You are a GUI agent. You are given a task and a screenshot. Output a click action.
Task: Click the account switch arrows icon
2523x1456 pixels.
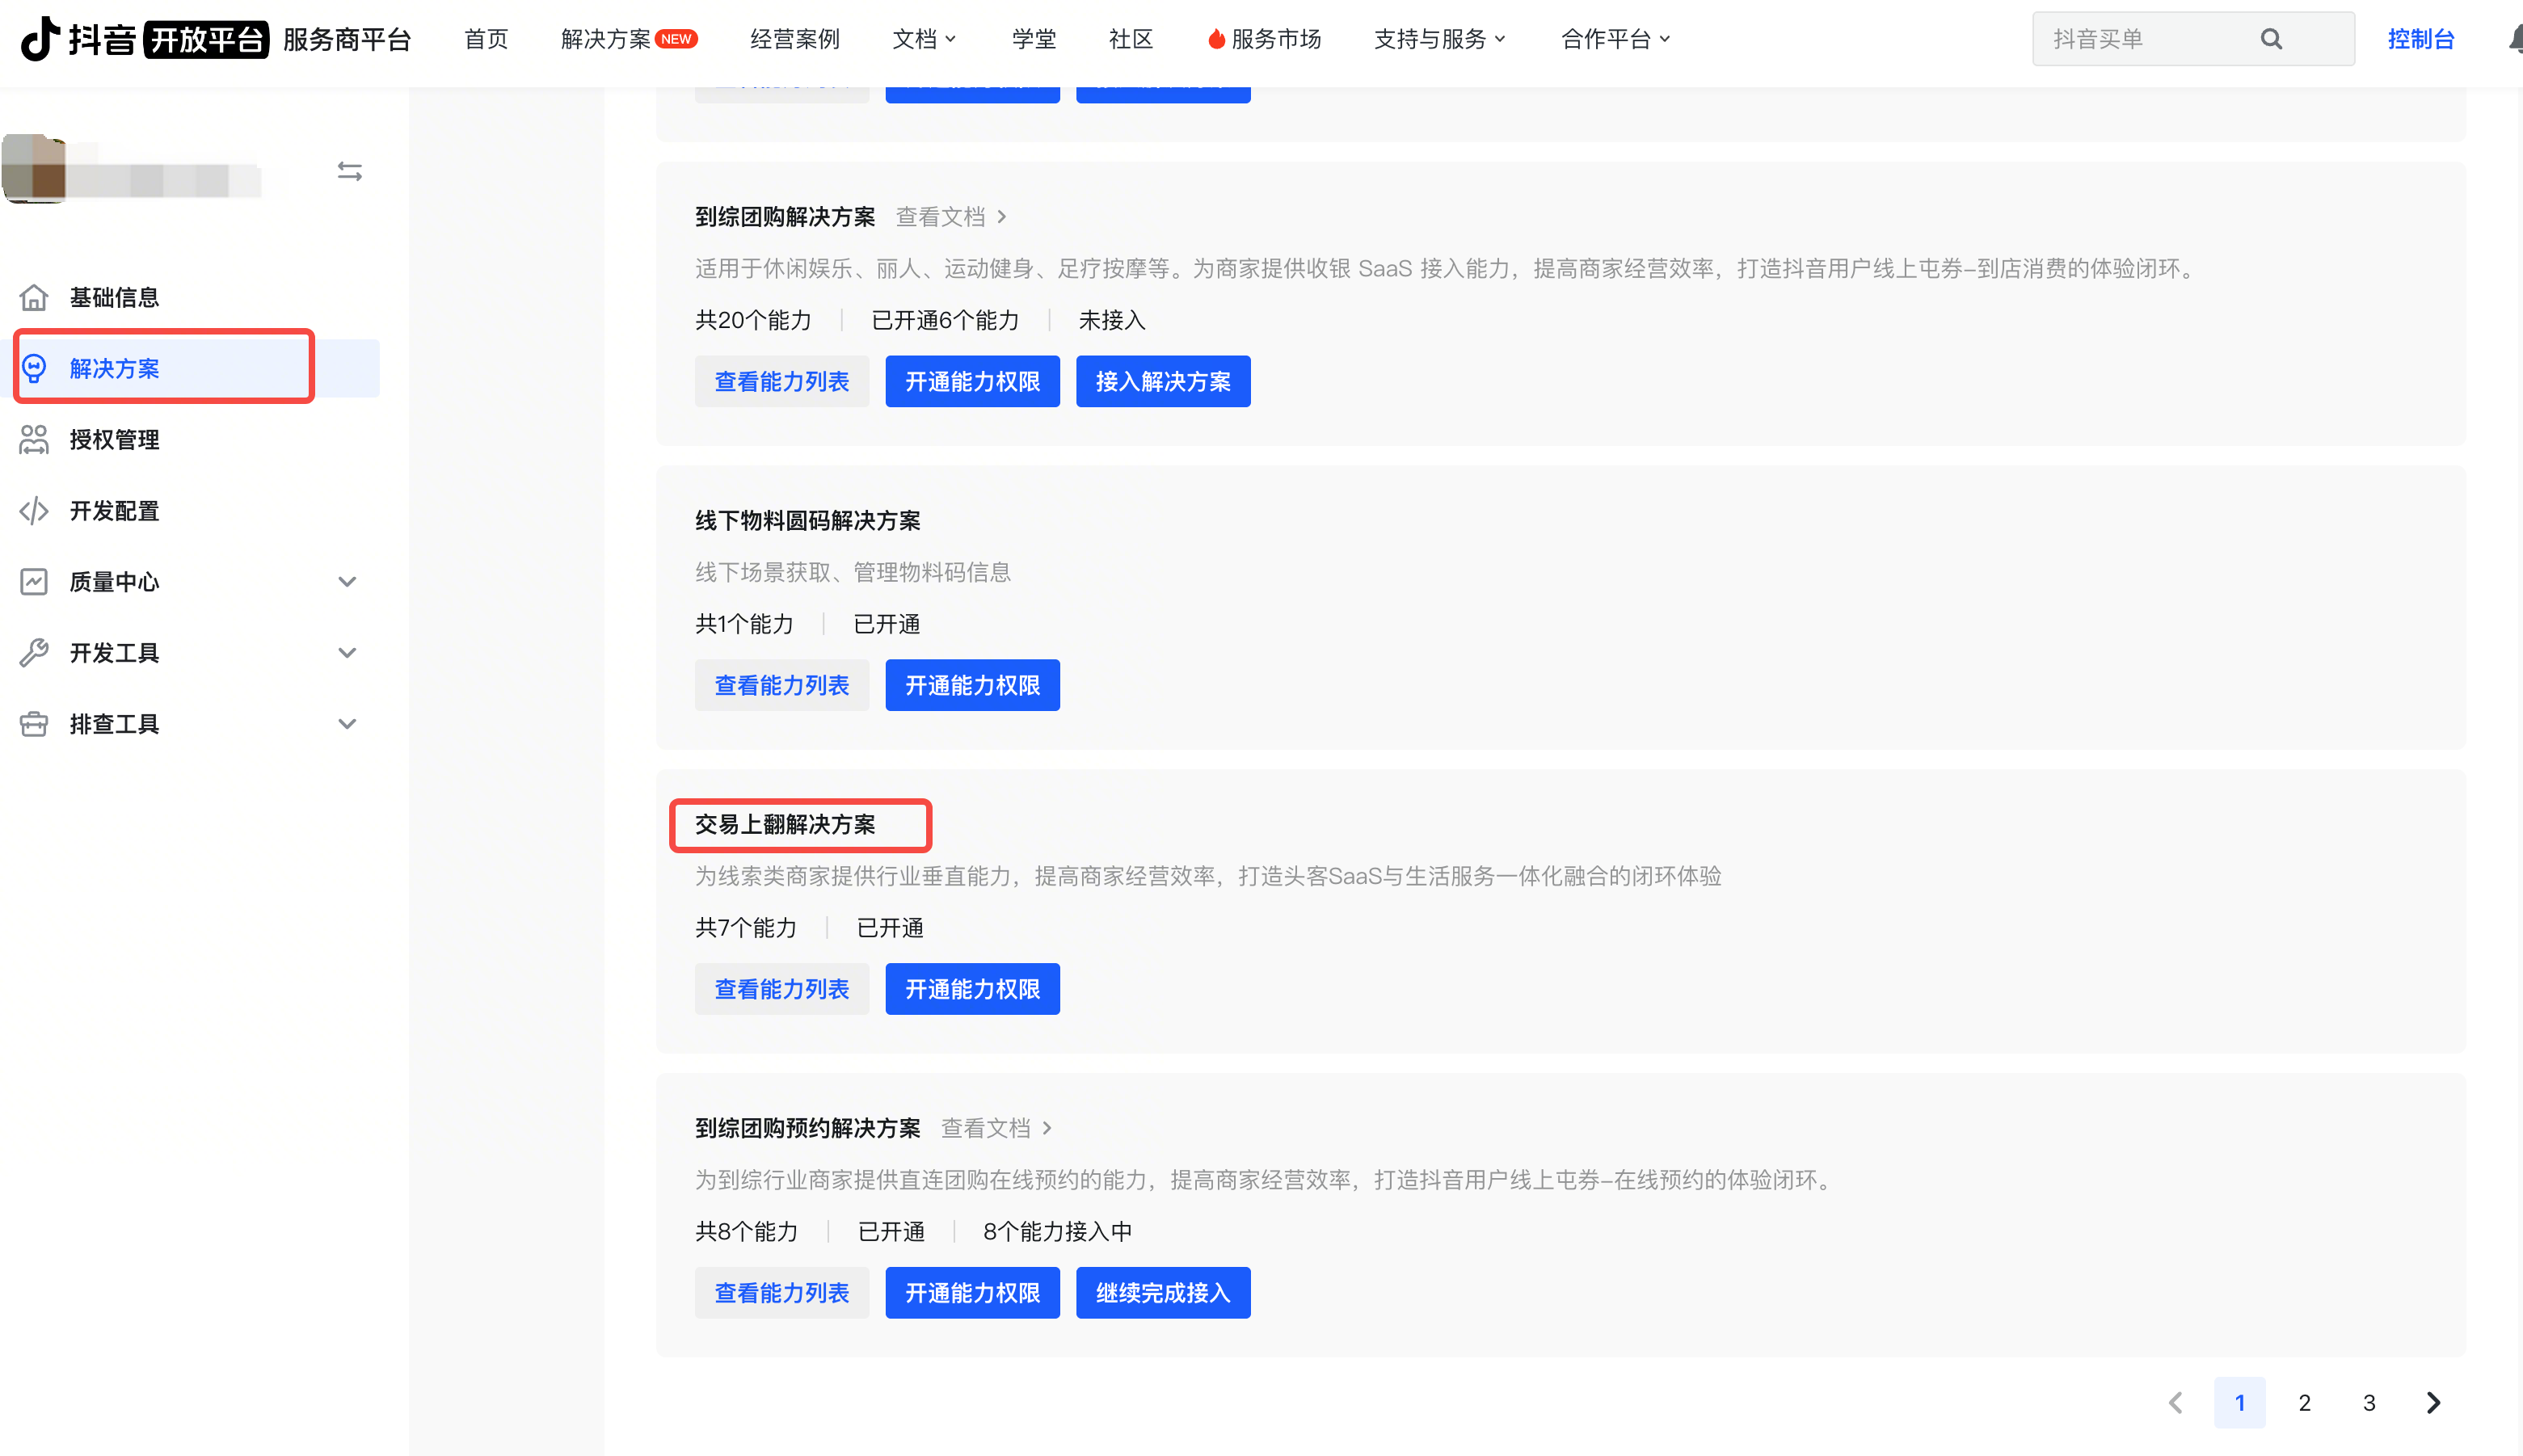click(x=349, y=172)
